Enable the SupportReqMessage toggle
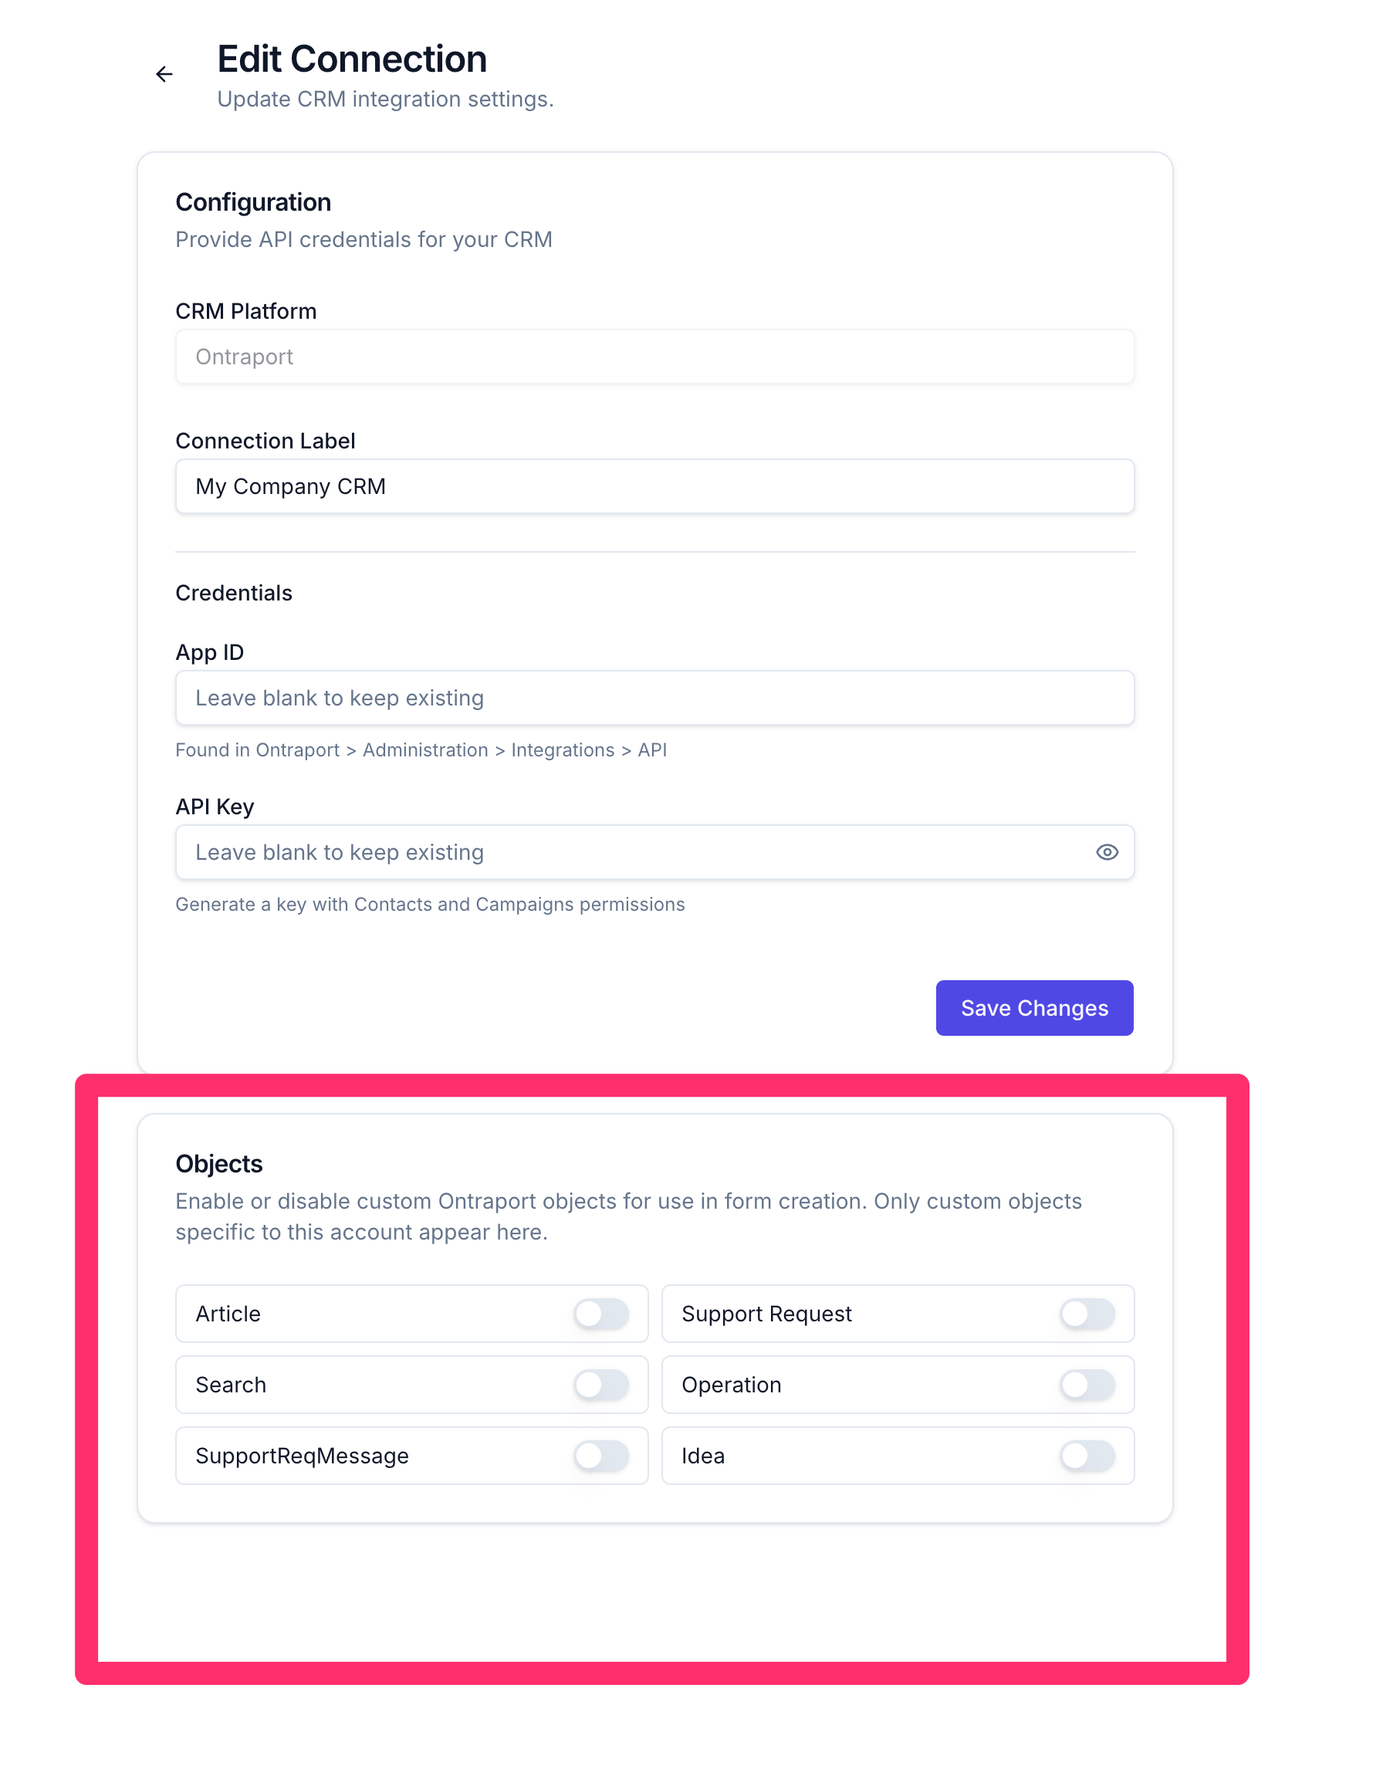The width and height of the screenshot is (1400, 1786). click(601, 1455)
